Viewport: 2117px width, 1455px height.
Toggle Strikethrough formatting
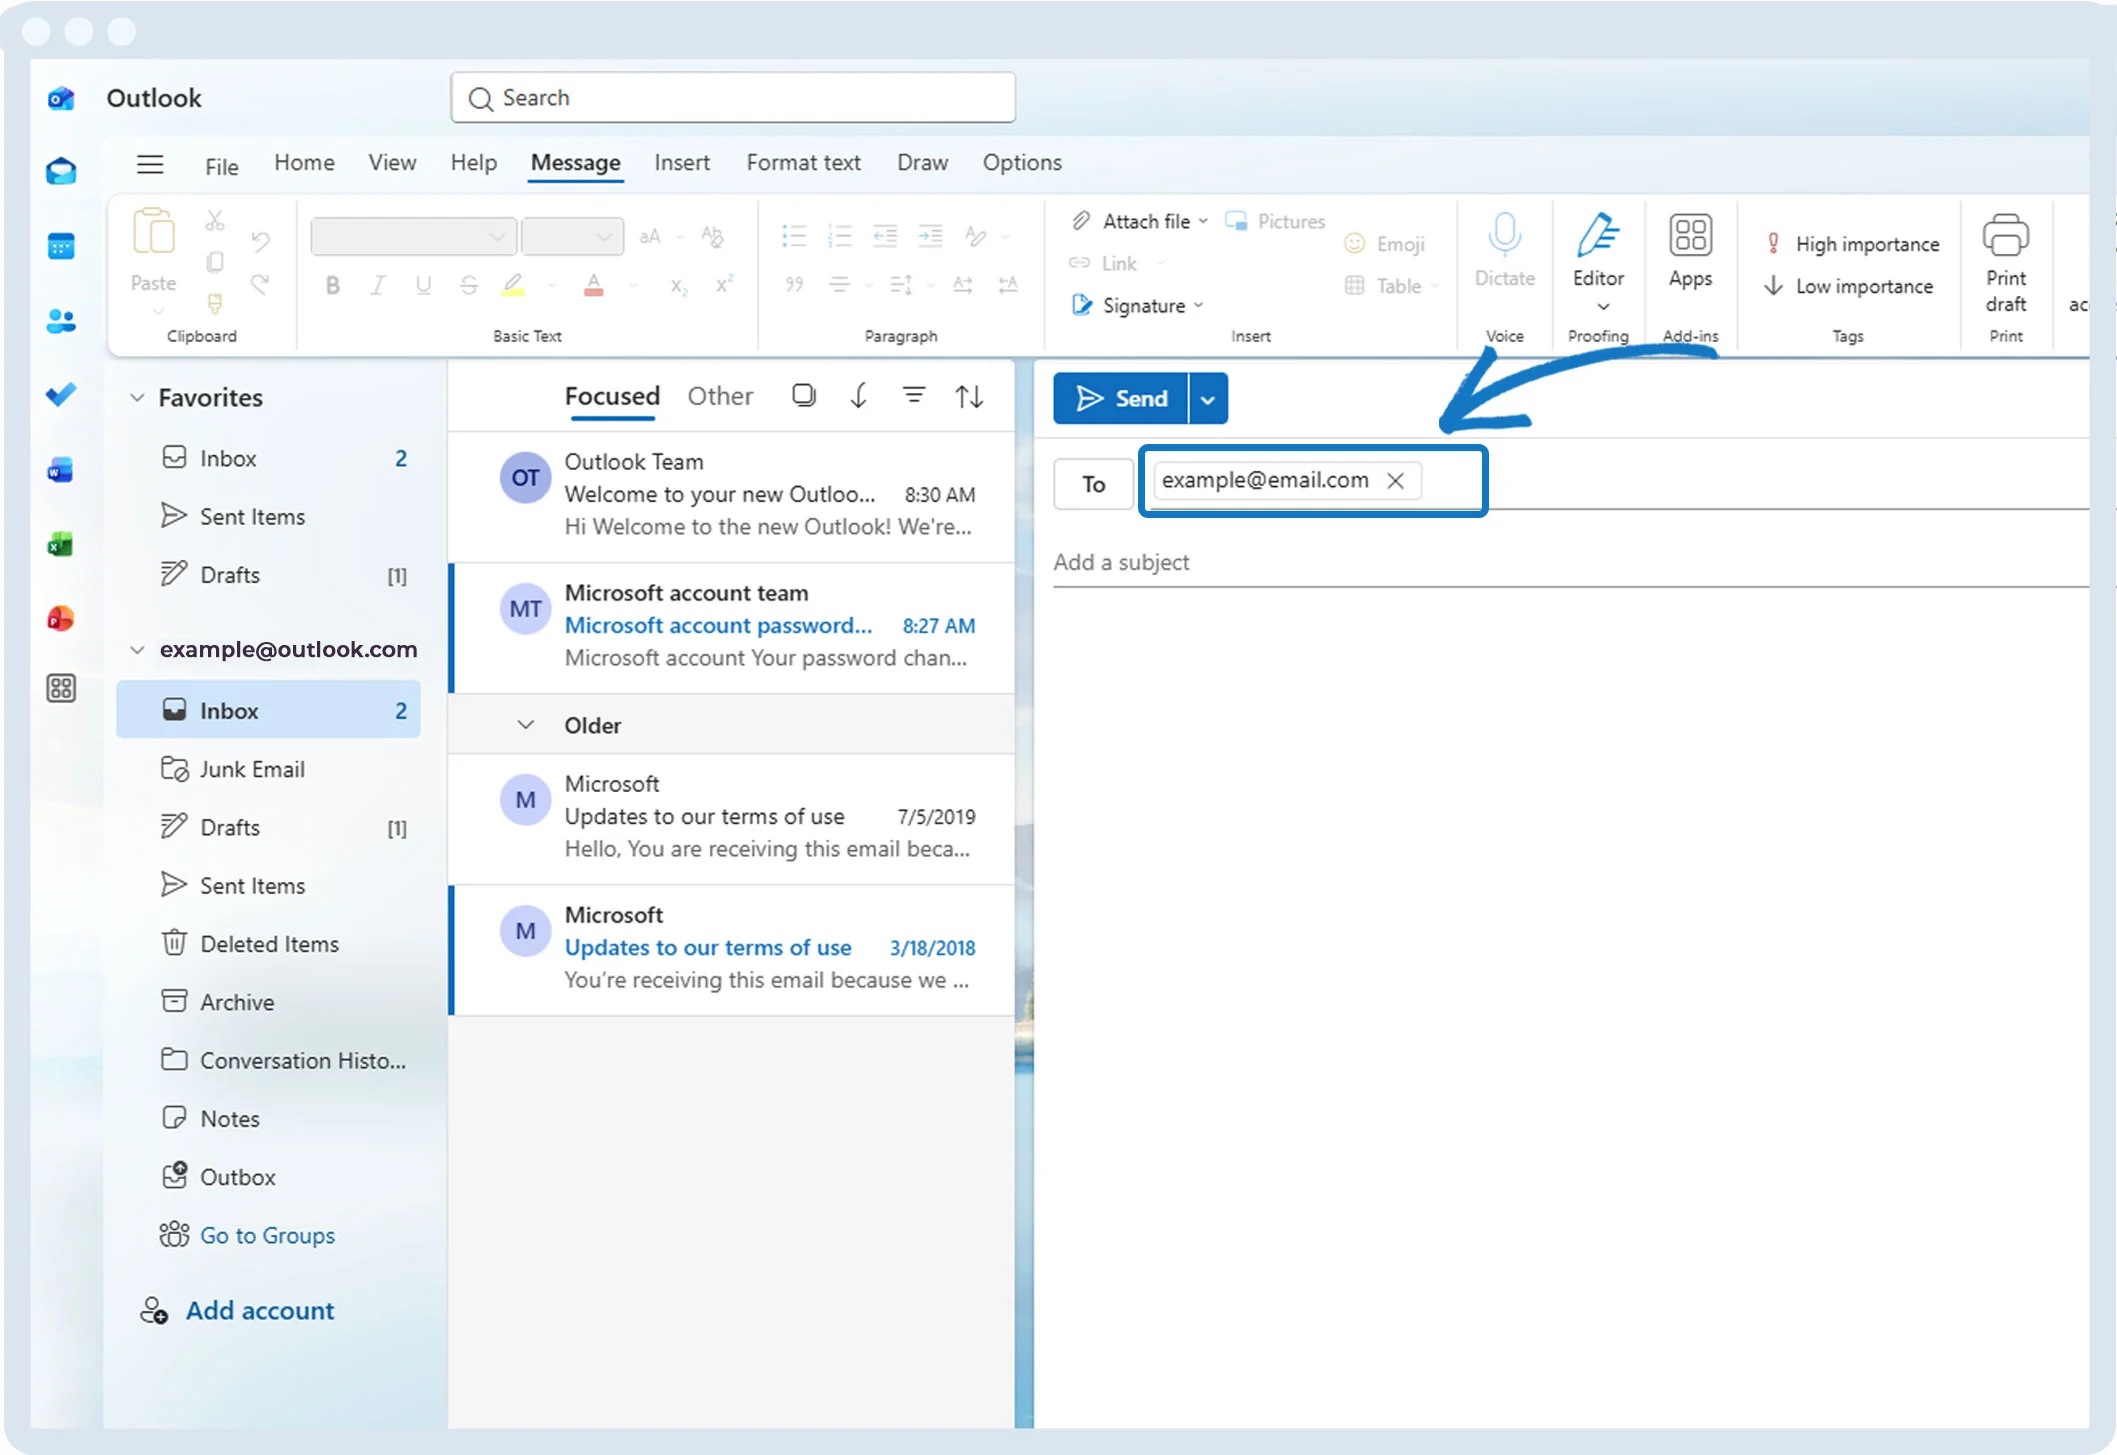pyautogui.click(x=468, y=286)
